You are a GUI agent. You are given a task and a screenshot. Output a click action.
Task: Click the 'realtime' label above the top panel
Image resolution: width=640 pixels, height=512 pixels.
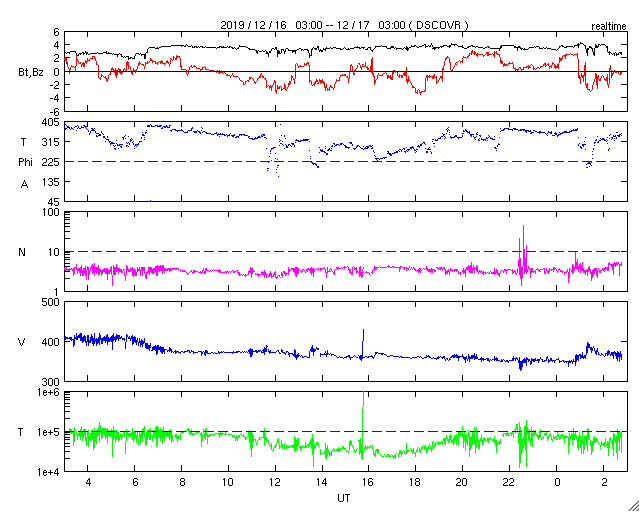609,27
